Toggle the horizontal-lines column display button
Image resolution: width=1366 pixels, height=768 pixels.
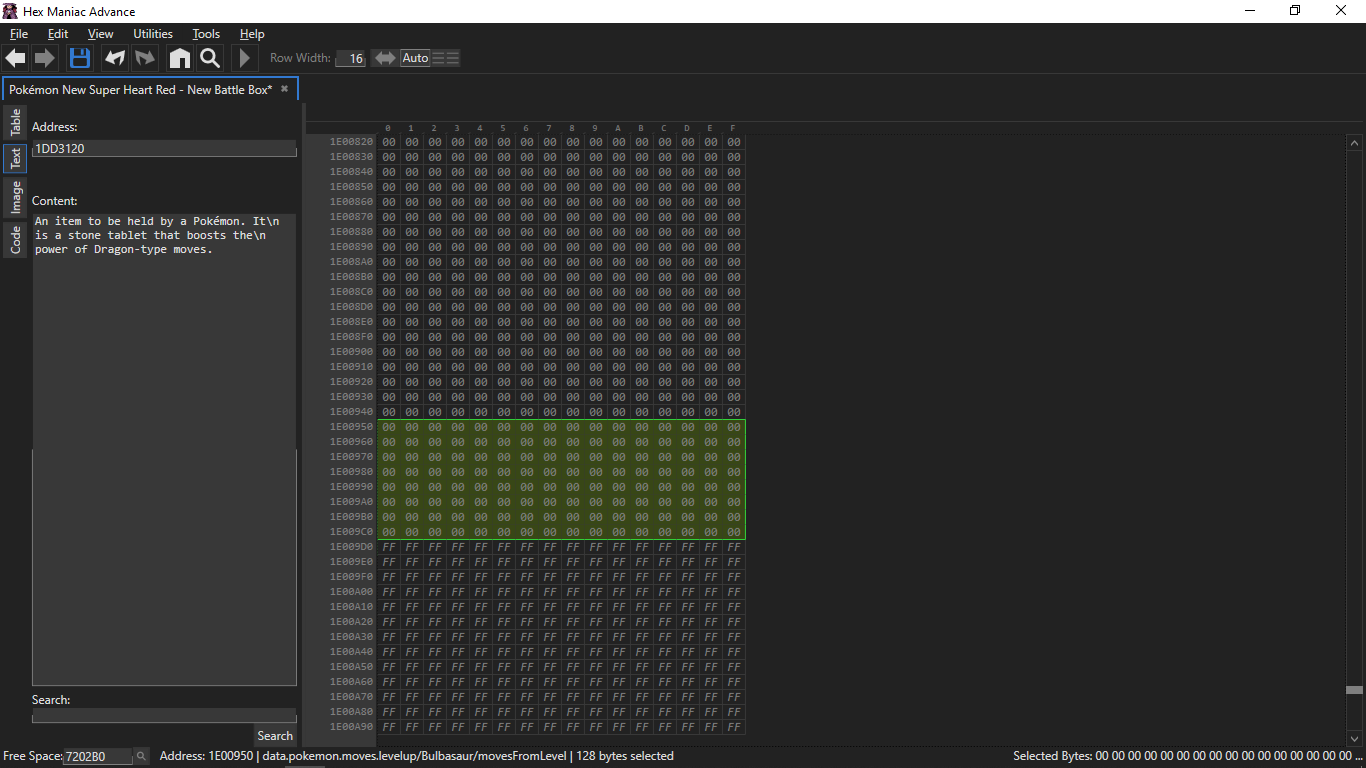coord(446,58)
